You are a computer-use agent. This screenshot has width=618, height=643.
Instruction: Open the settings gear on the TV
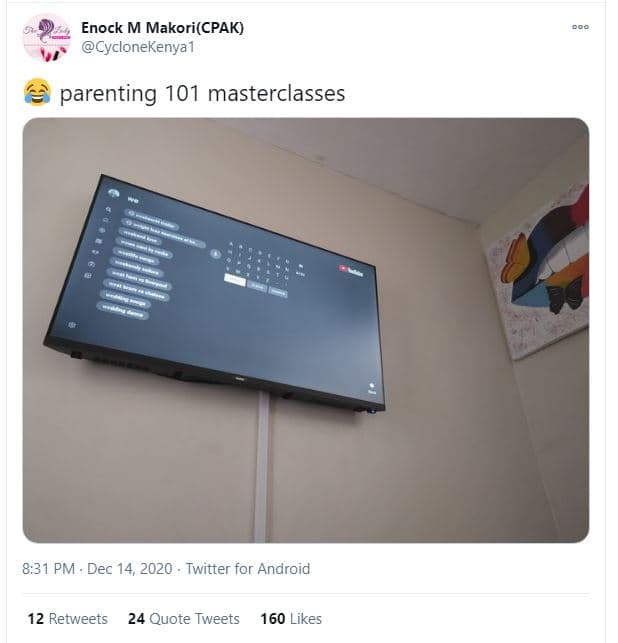coord(72,325)
